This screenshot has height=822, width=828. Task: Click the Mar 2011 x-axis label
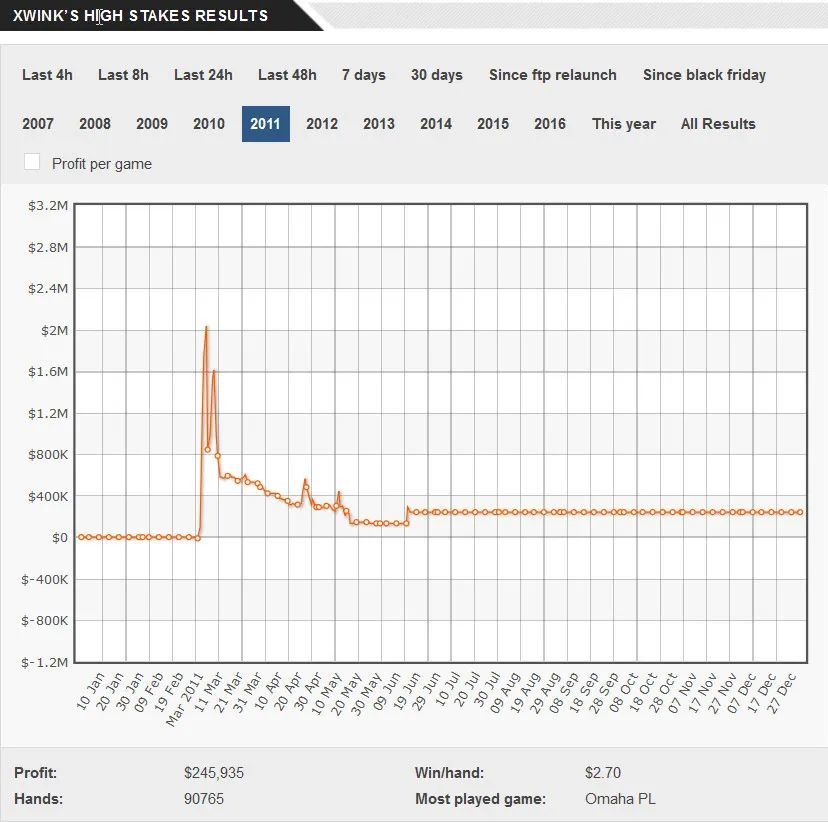pos(185,700)
